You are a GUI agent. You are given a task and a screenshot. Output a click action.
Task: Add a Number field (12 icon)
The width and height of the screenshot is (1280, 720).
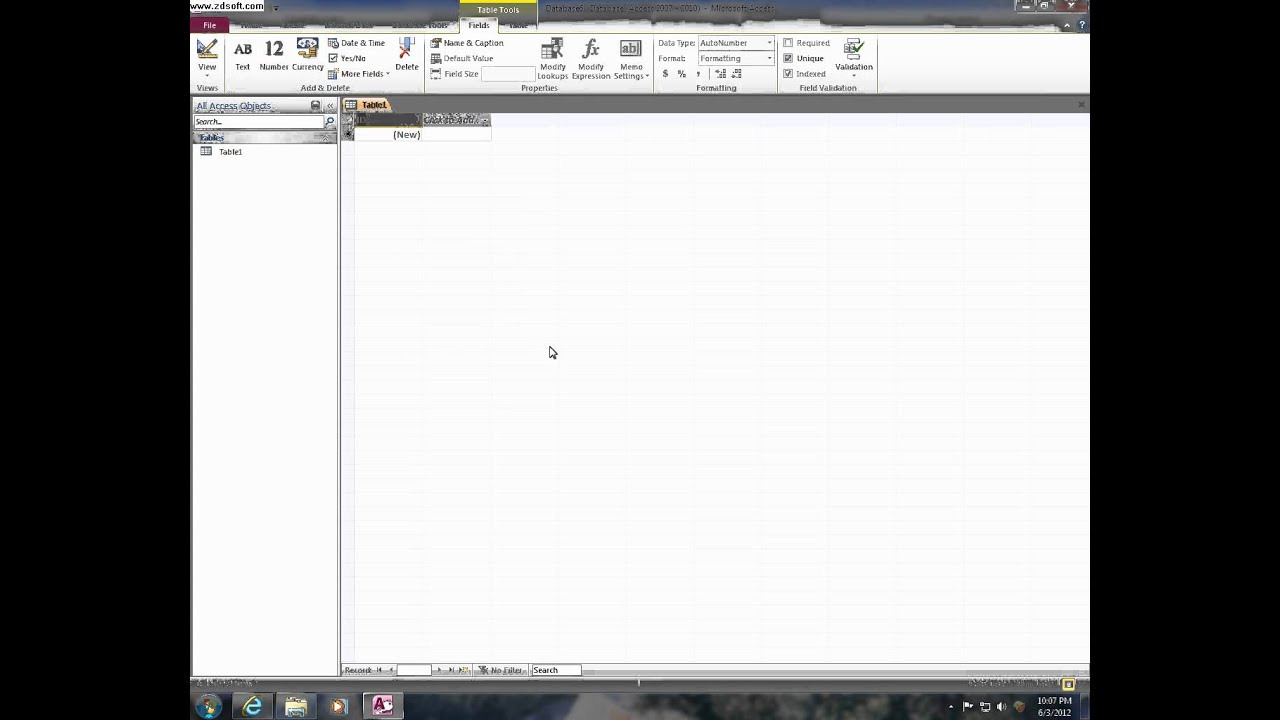tap(274, 56)
